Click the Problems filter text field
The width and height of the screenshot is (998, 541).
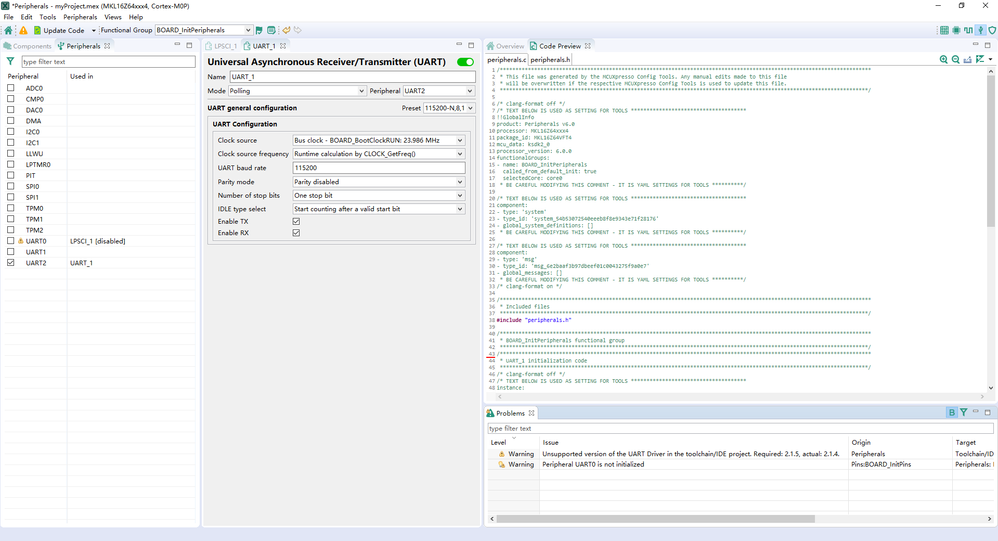(x=740, y=428)
